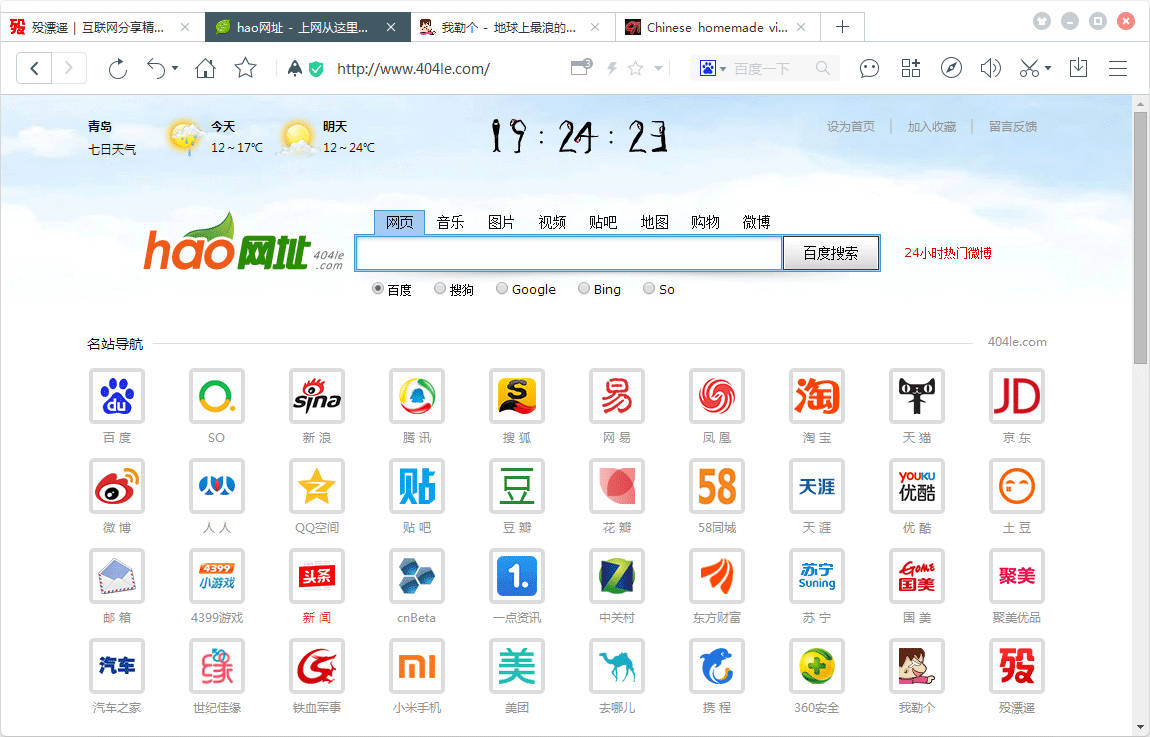1150x737 pixels.
Task: Open the Youku 优酷 icon
Action: click(917, 486)
